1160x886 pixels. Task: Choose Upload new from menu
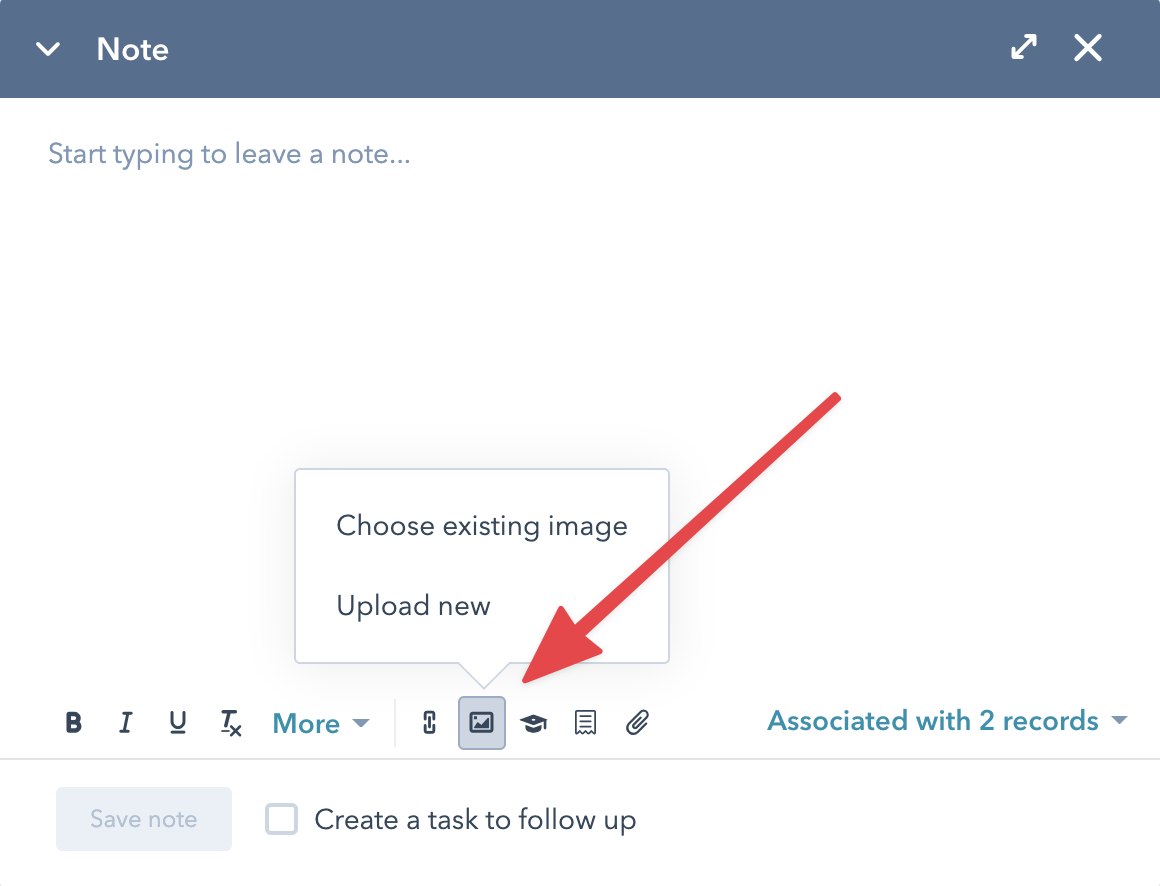(x=413, y=606)
